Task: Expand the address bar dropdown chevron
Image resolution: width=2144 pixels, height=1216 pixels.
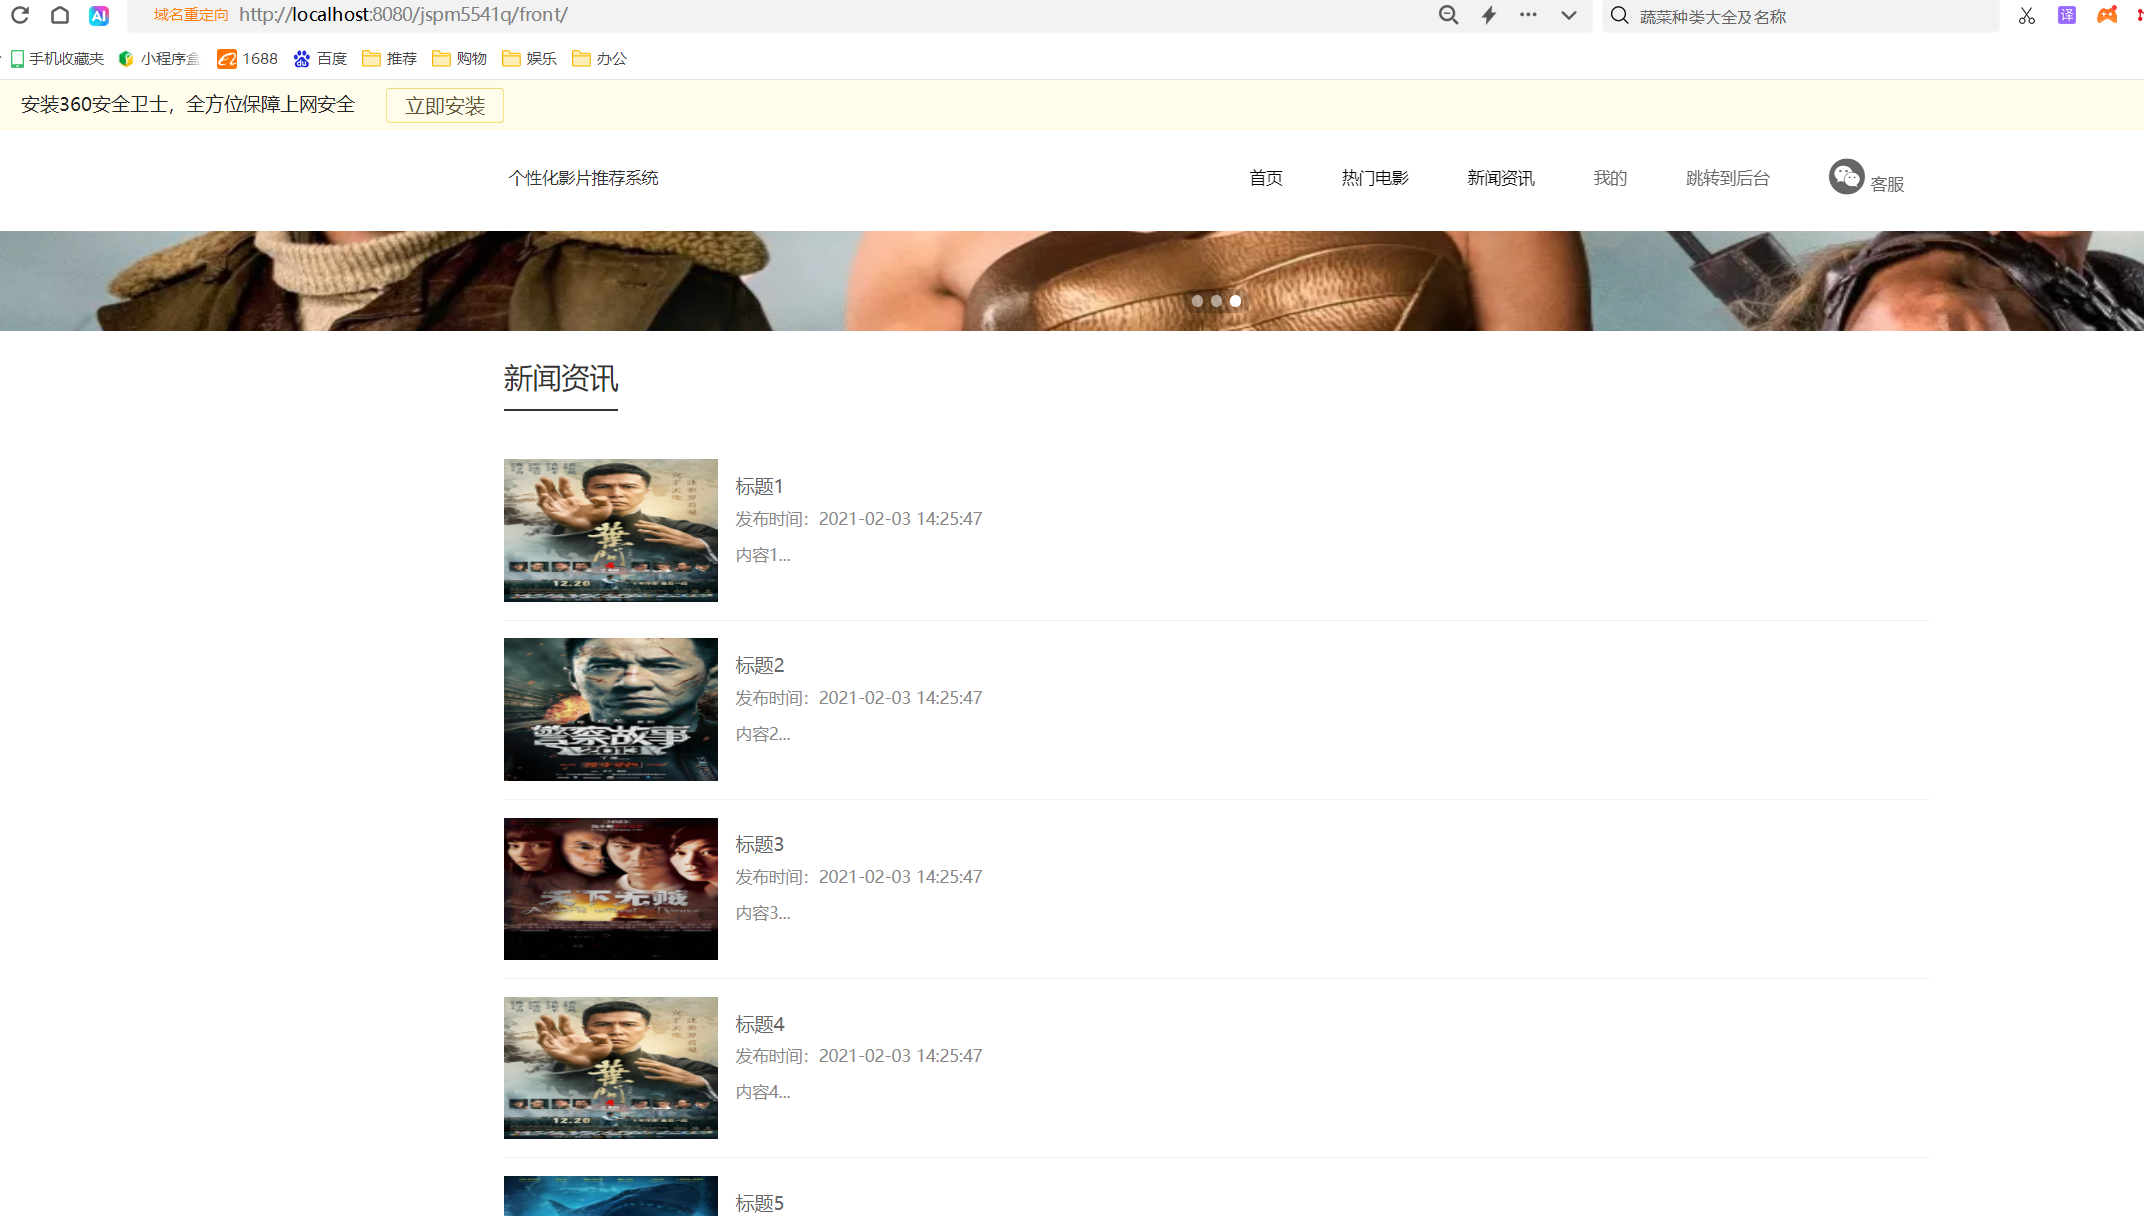Action: point(1569,15)
